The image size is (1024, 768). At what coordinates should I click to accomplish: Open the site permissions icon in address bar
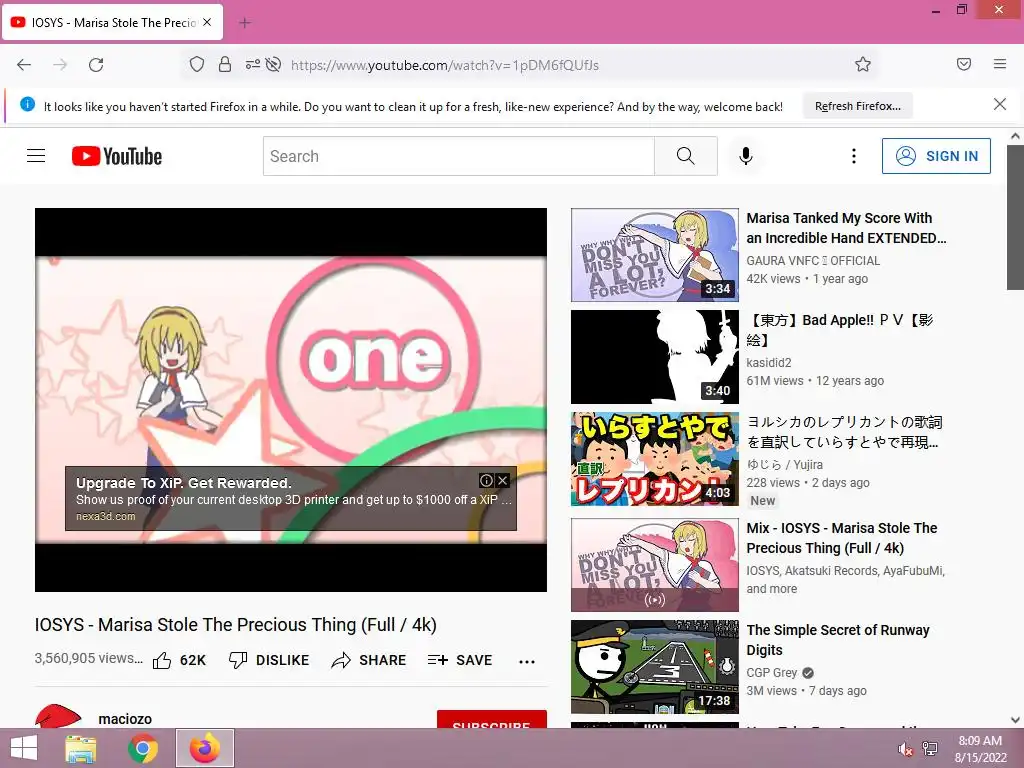[x=253, y=64]
